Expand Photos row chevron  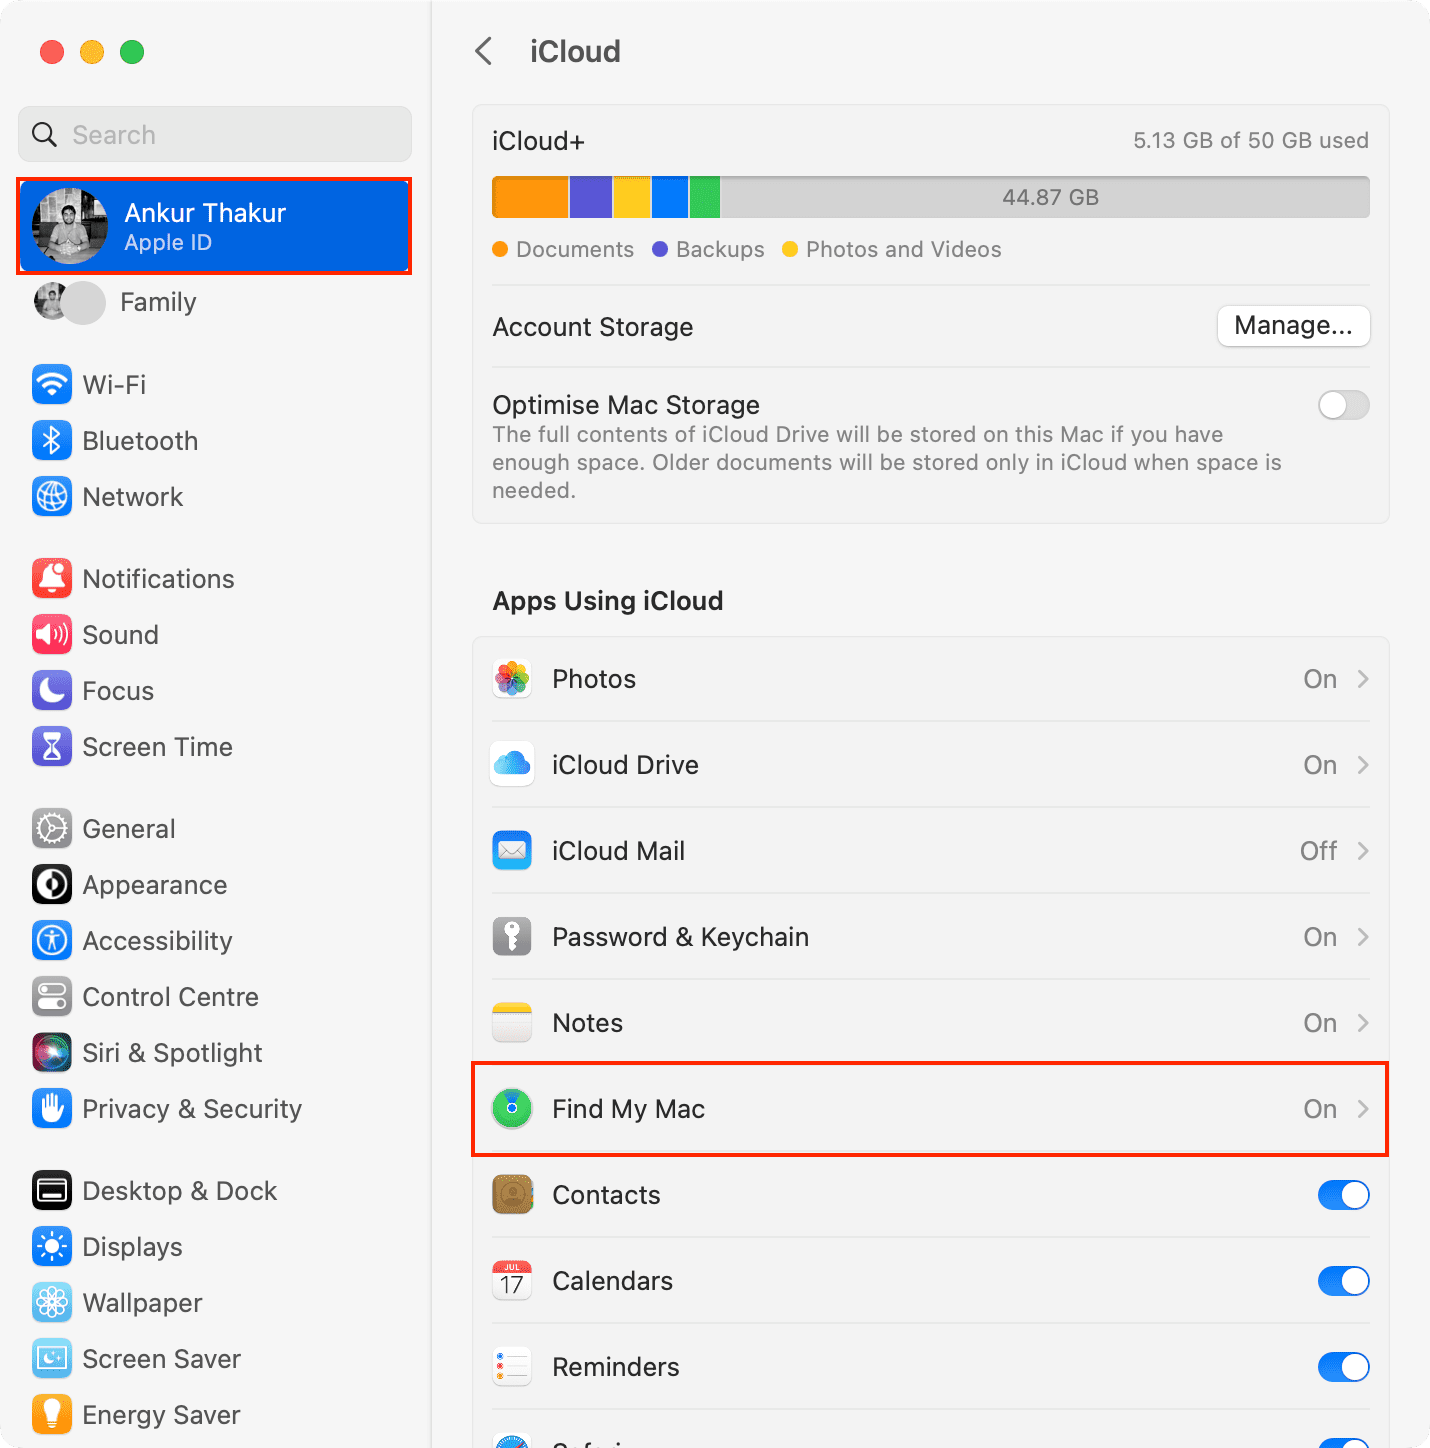(1363, 679)
